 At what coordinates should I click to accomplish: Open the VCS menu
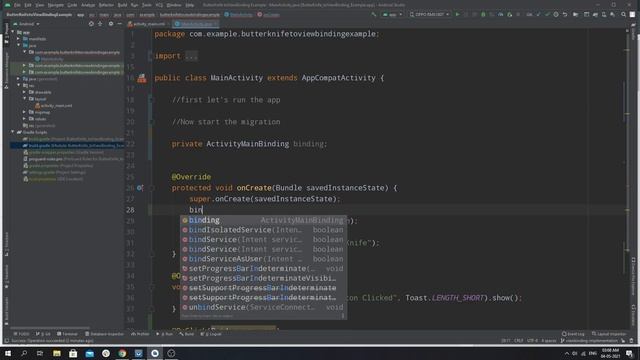coord(159,5)
